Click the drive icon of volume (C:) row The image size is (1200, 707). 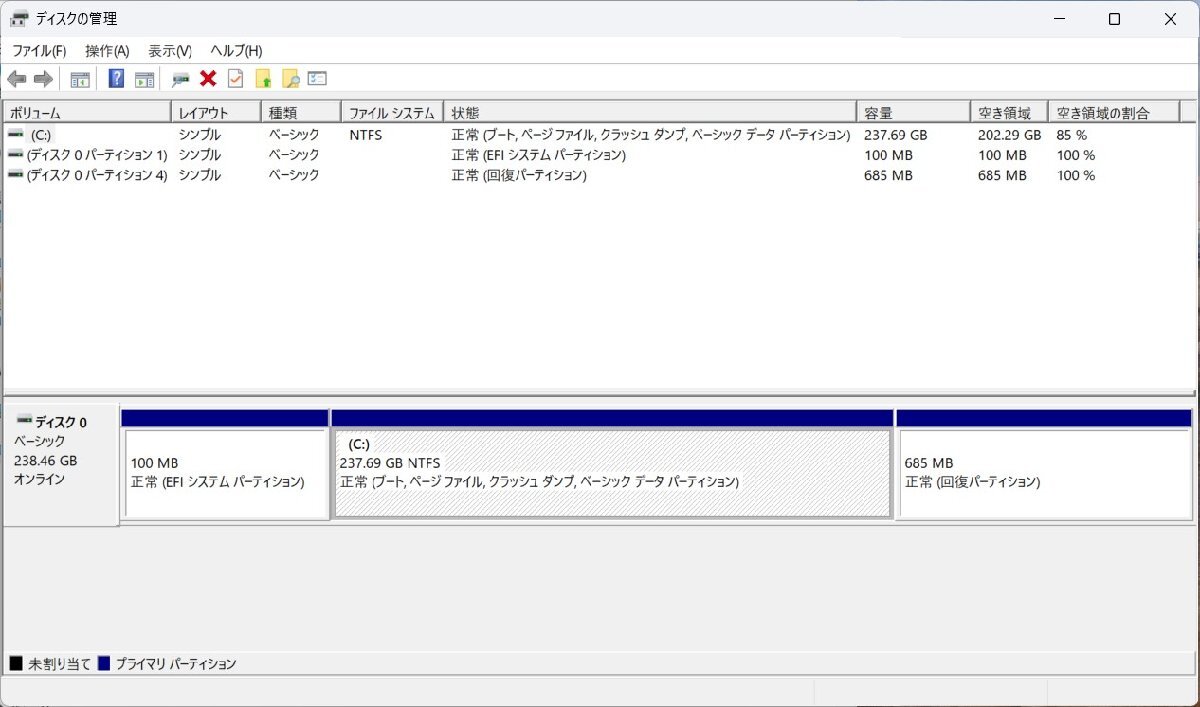pos(16,134)
